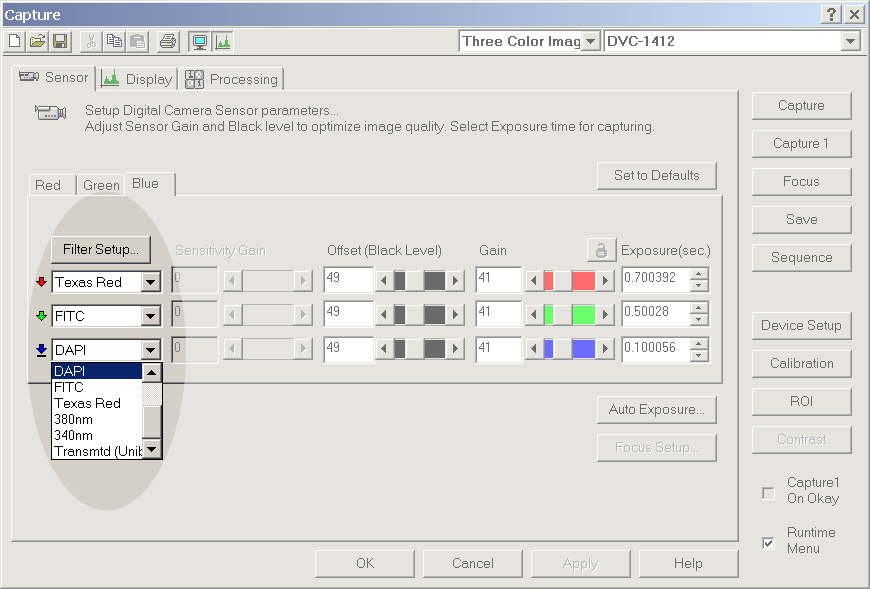The height and width of the screenshot is (589, 870).
Task: Click the Set to Defaults button
Action: click(656, 176)
